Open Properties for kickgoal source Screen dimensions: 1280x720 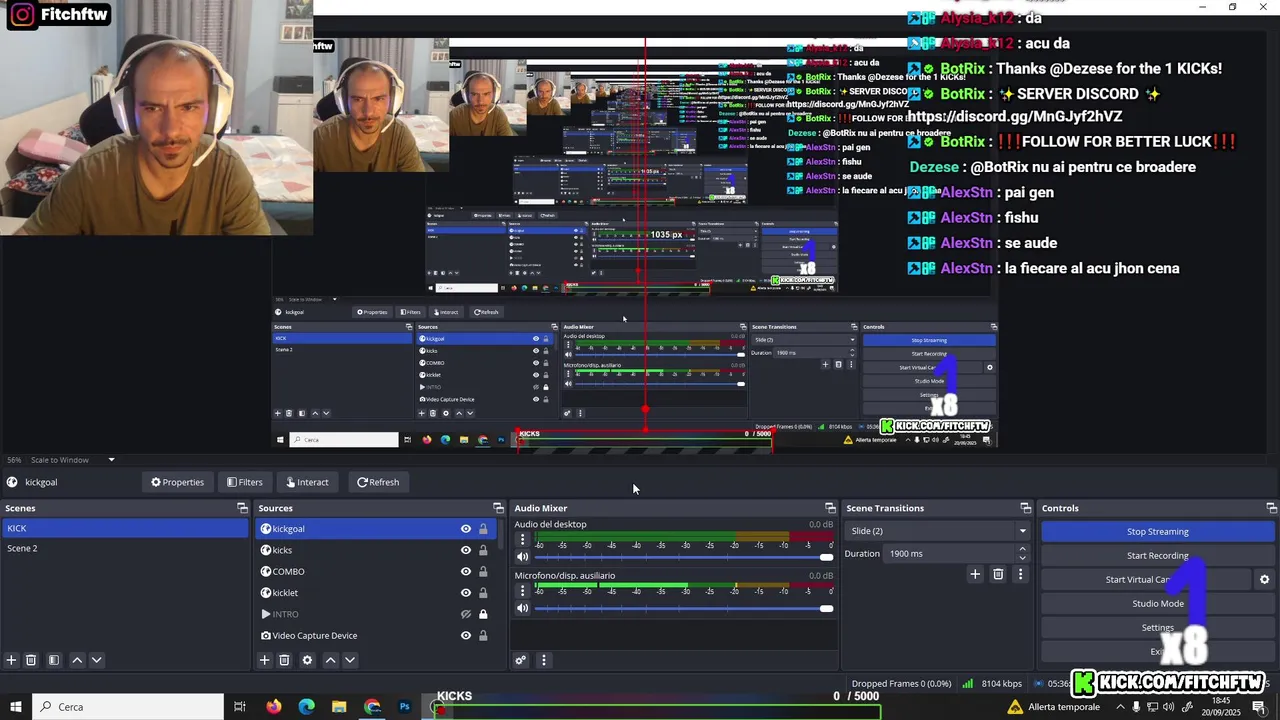tap(177, 482)
